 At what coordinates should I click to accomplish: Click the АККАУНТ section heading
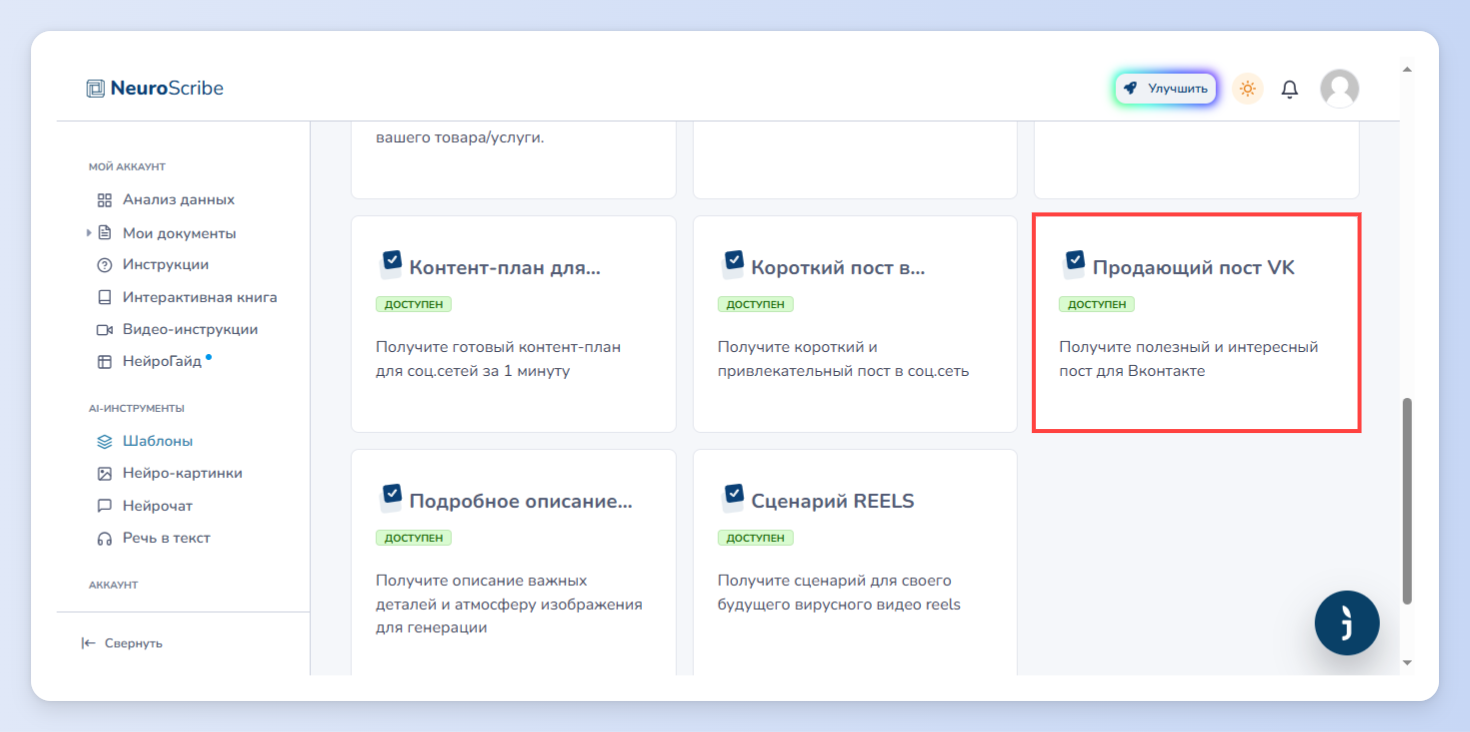[x=113, y=585]
